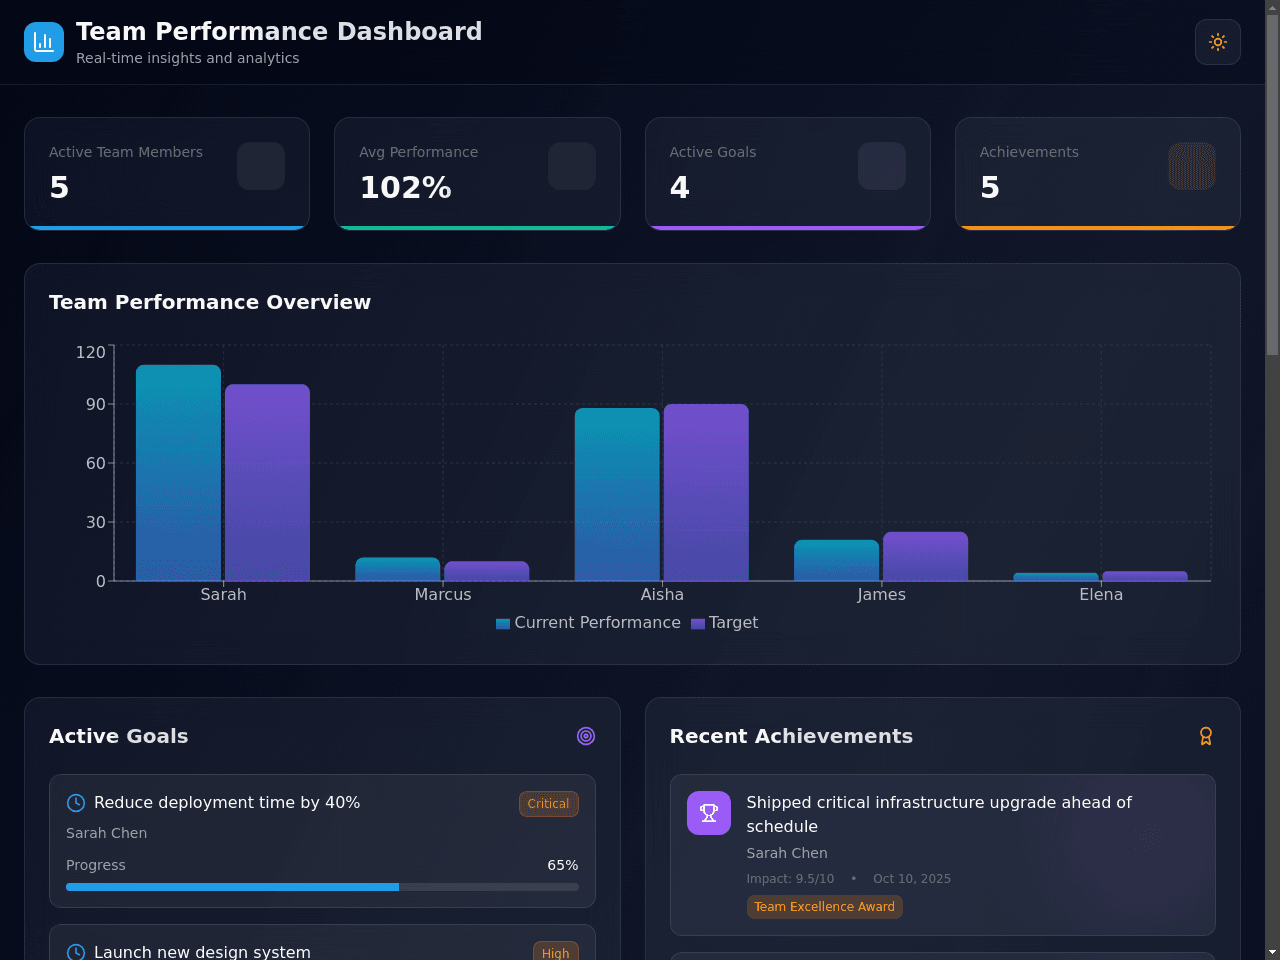Click the scrollbar up arrow

(x=1272, y=7)
